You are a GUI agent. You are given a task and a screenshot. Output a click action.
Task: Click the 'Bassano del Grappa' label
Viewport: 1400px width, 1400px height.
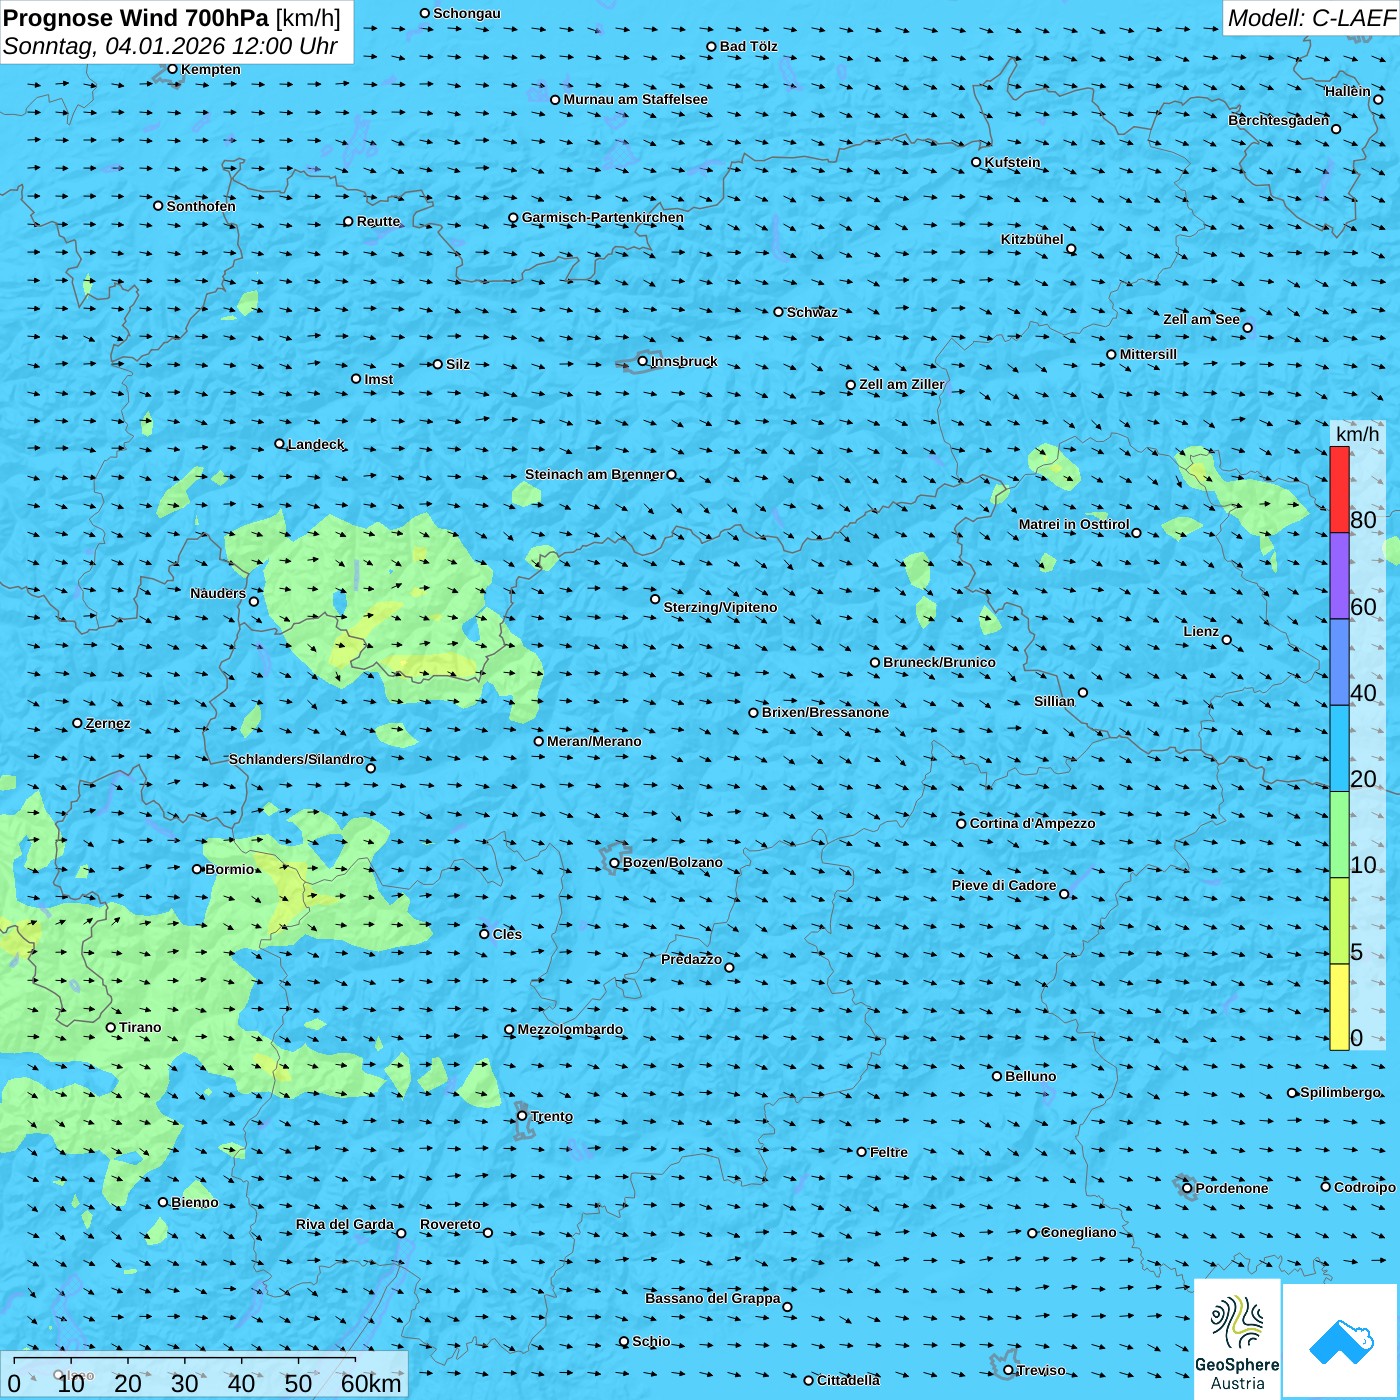coord(713,1298)
